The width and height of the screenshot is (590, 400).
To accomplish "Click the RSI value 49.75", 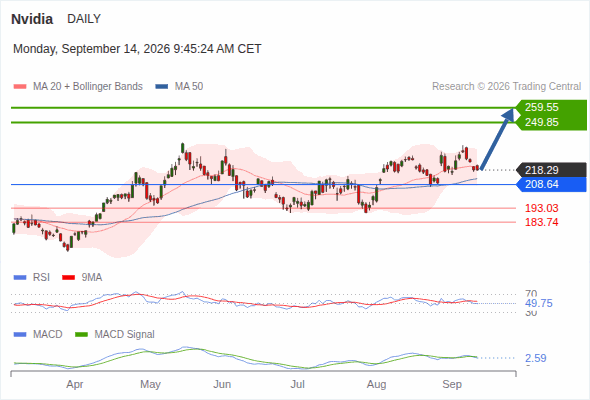I will click(539, 303).
